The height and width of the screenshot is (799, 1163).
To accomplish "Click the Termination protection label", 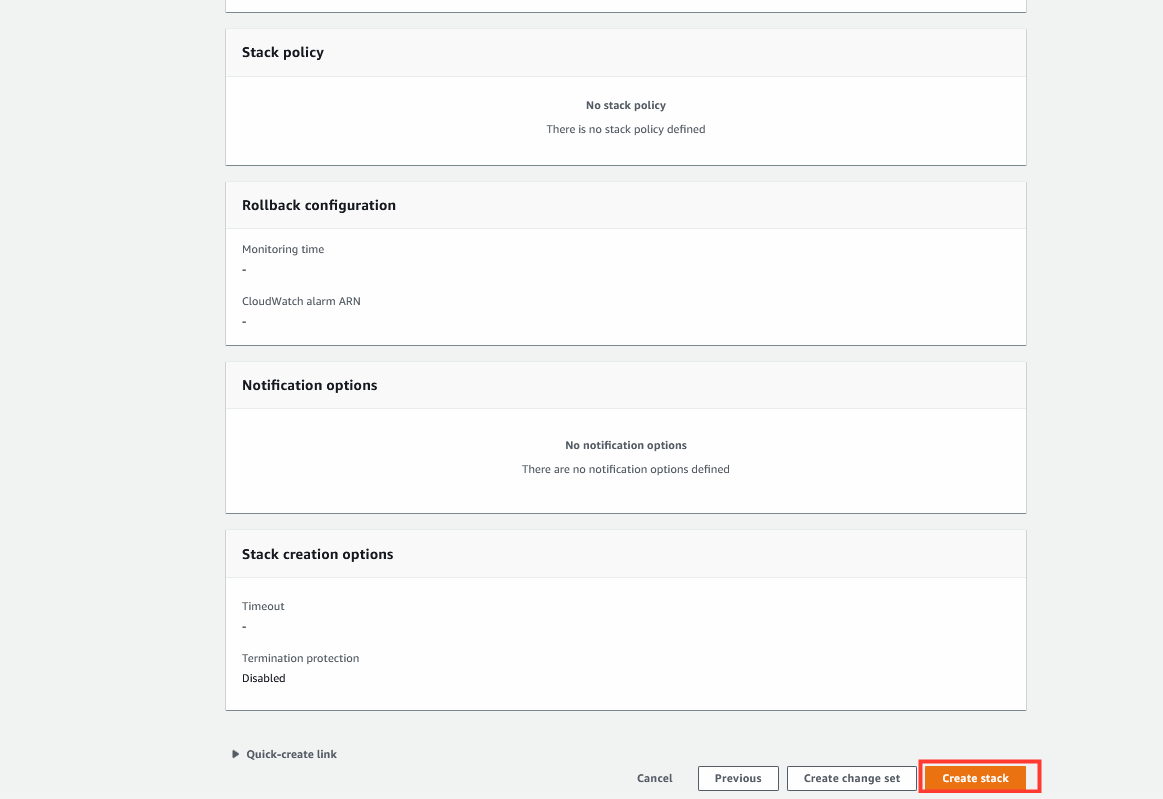I will tap(300, 658).
